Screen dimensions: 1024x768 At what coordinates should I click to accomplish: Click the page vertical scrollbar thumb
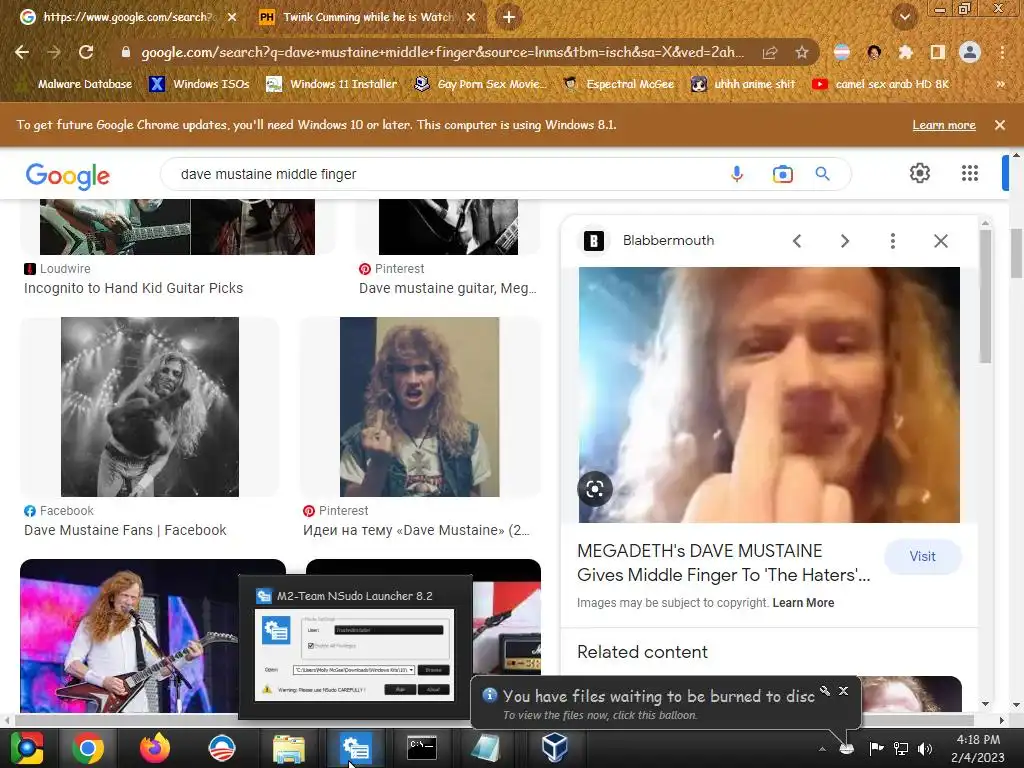[1016, 252]
